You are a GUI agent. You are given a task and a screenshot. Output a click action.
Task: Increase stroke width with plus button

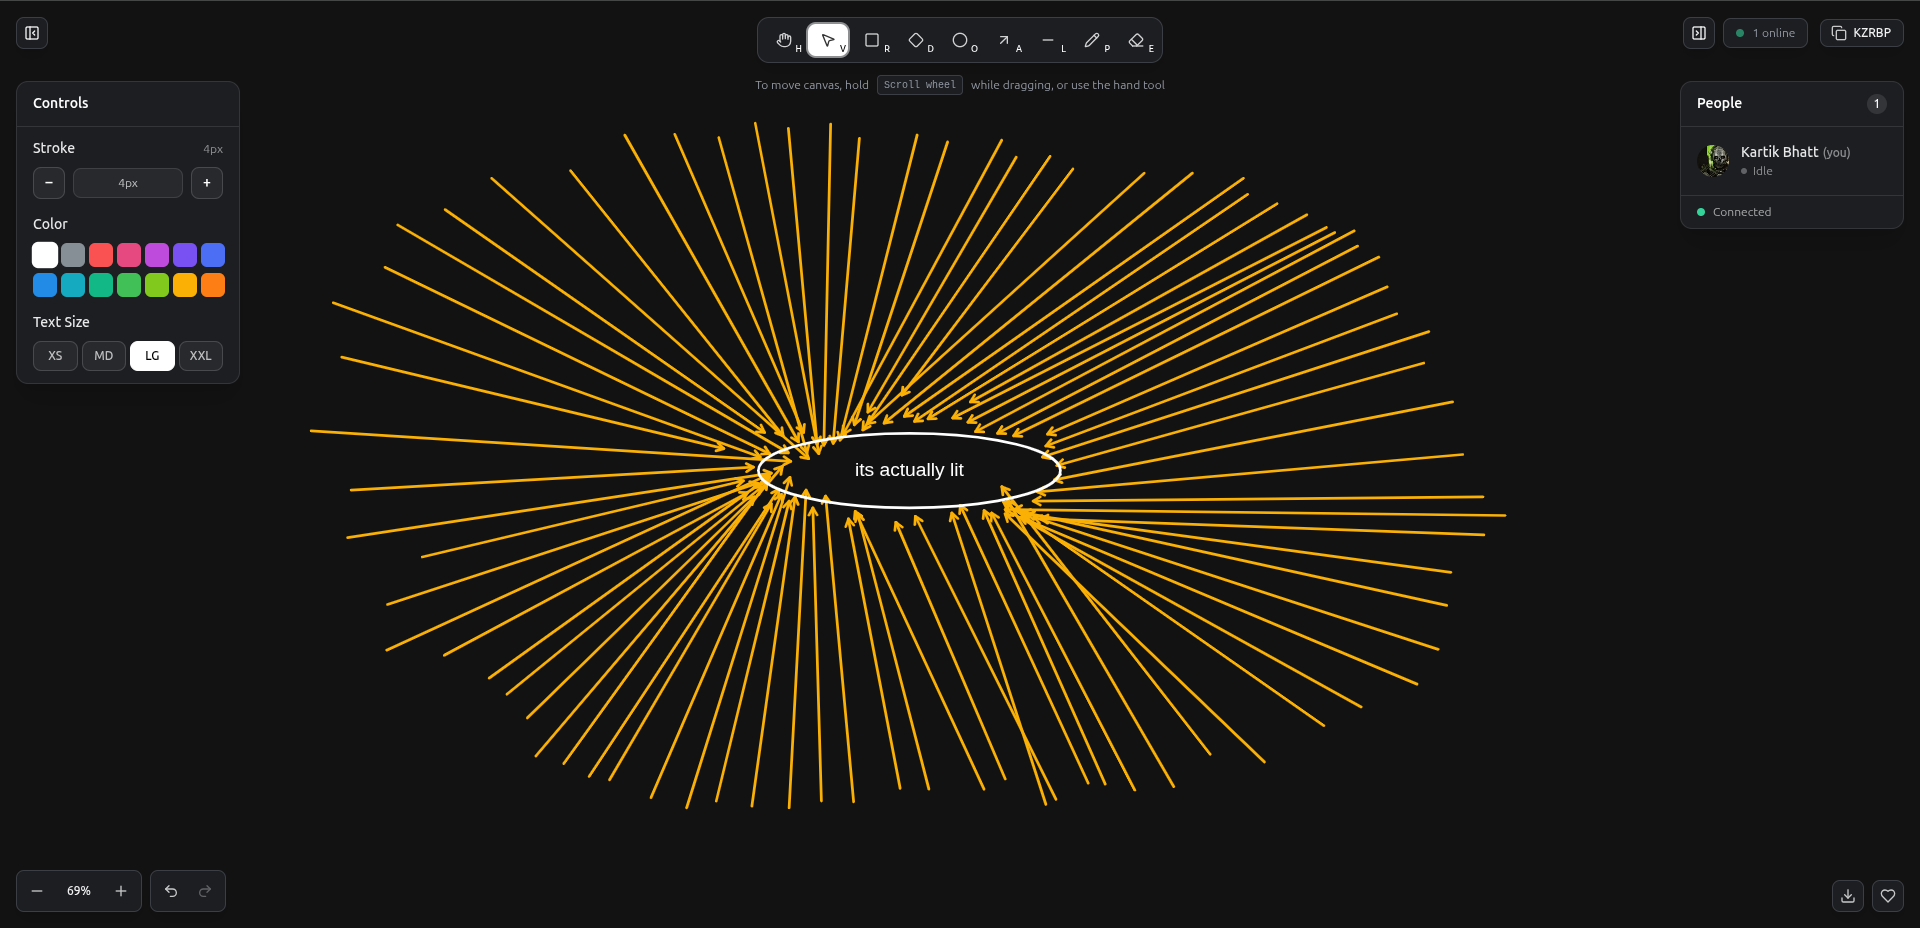[x=207, y=183]
